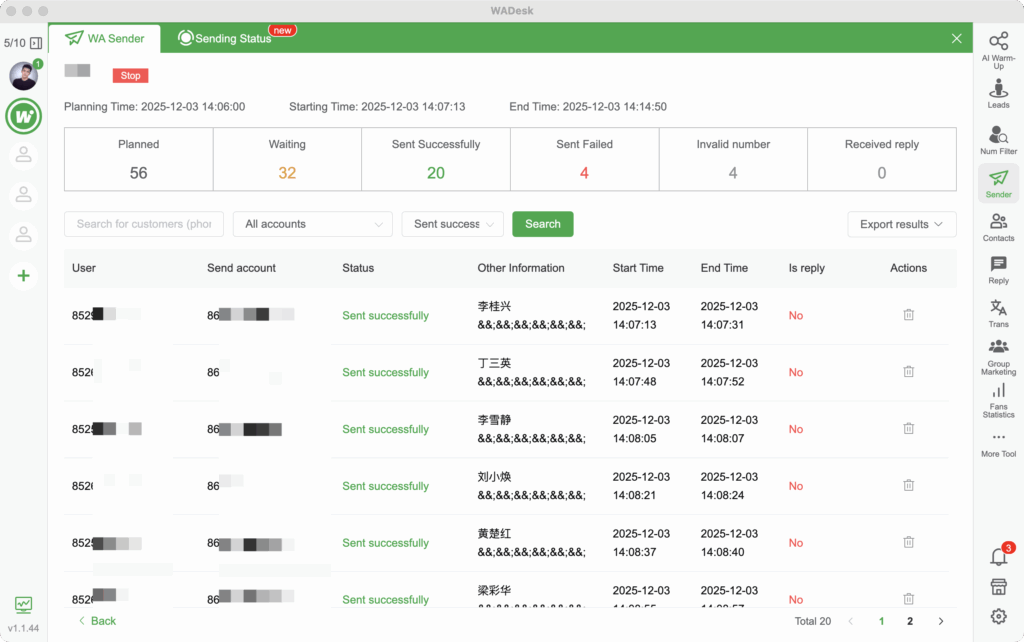Click the Search button
The width and height of the screenshot is (1024, 642).
coord(542,224)
